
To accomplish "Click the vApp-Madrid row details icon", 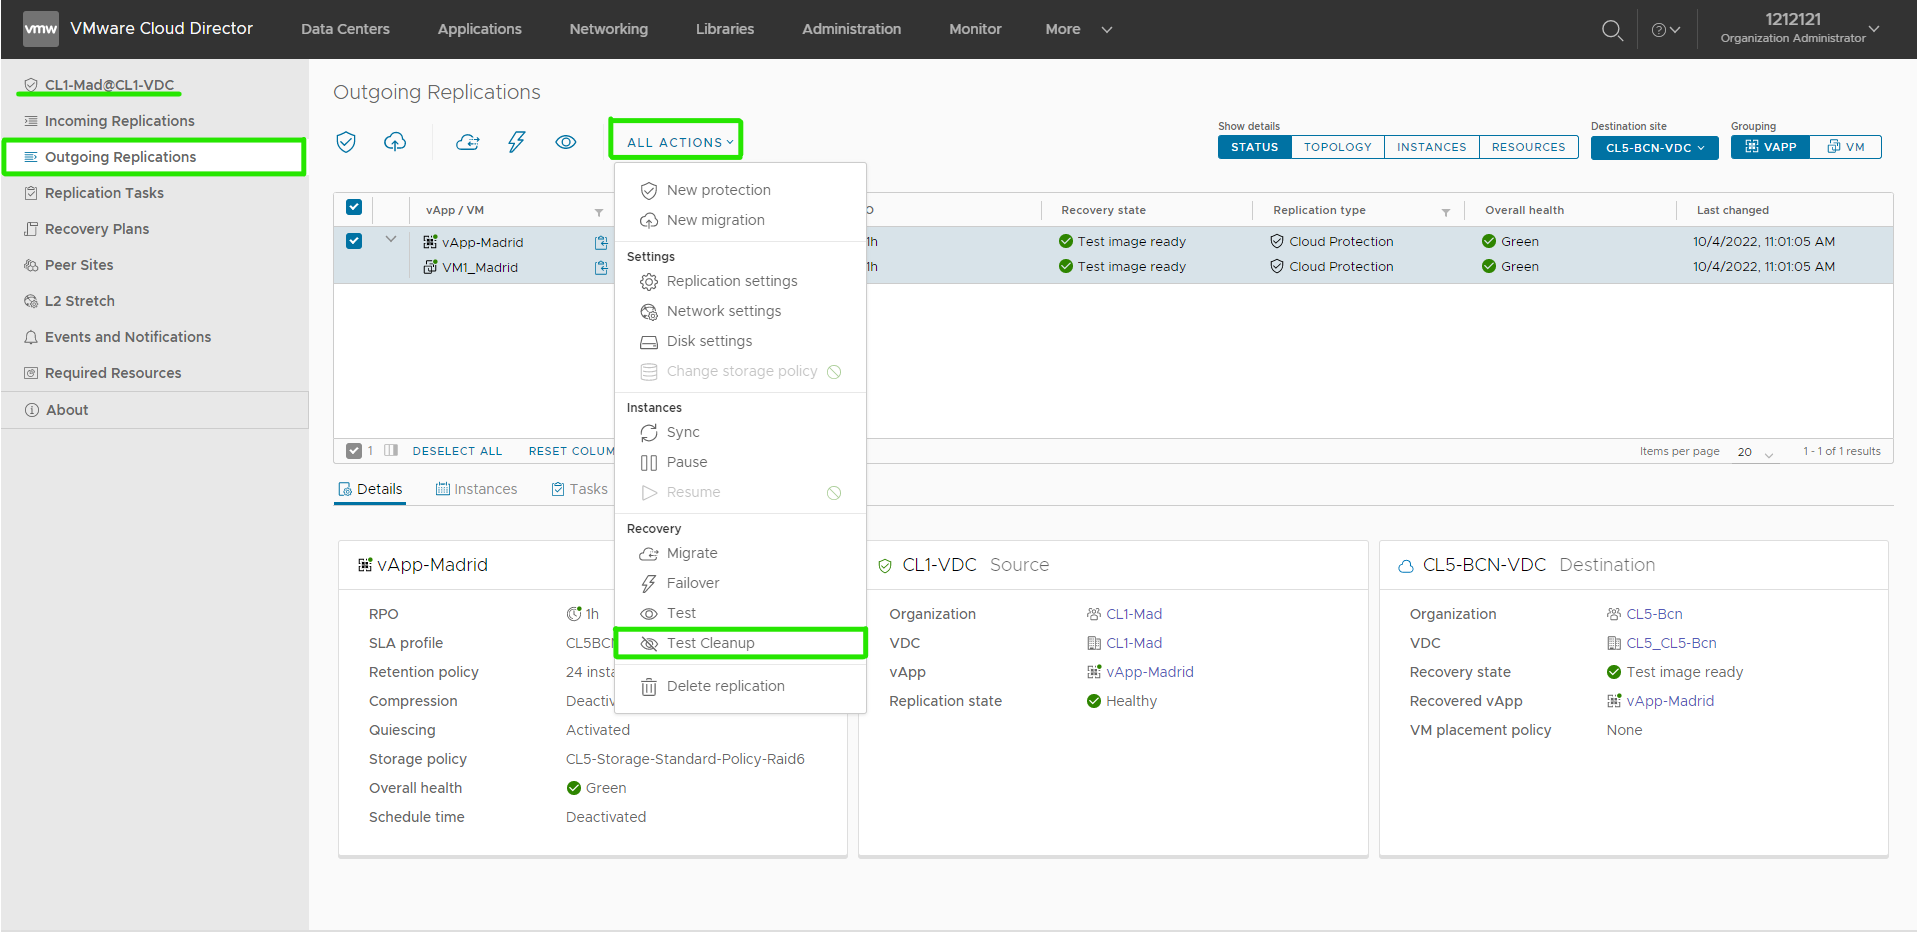I will [x=601, y=242].
